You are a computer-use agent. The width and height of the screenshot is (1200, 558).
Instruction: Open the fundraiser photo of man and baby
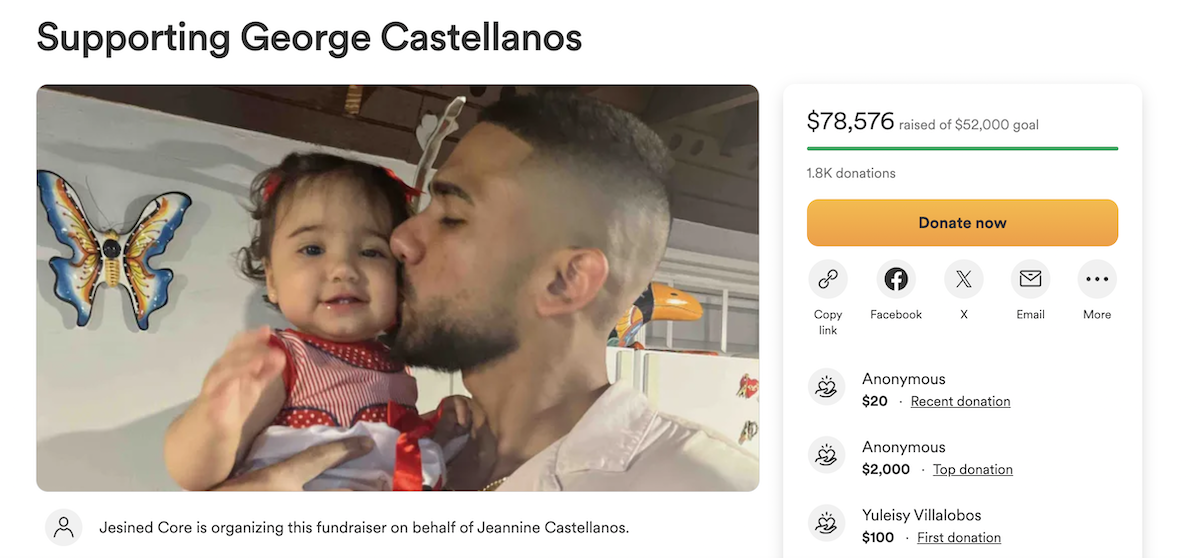click(397, 287)
